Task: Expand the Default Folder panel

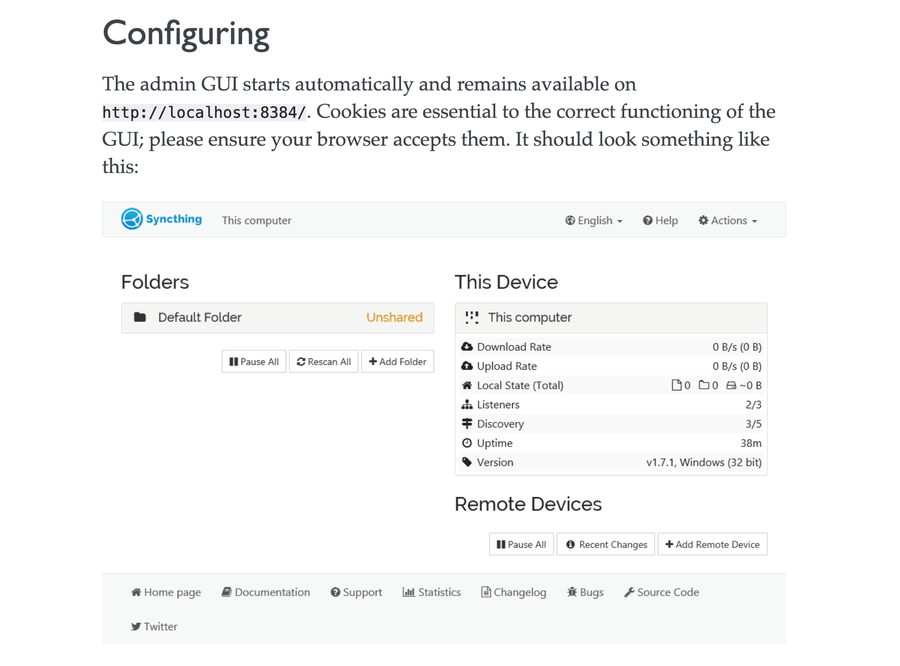Action: 278,317
